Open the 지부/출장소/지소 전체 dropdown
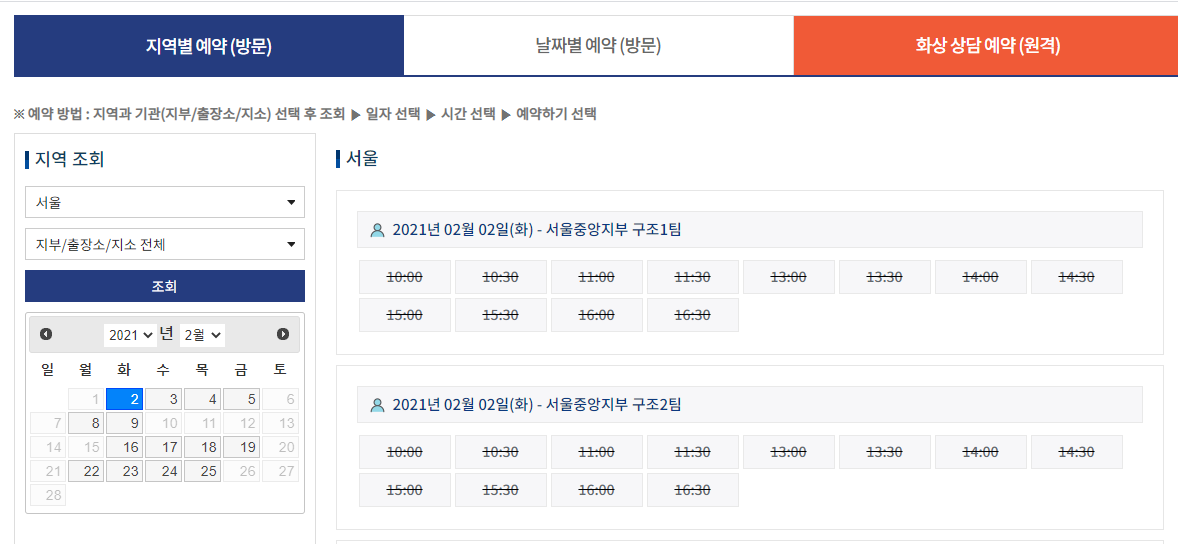This screenshot has width=1178, height=544. tap(165, 244)
